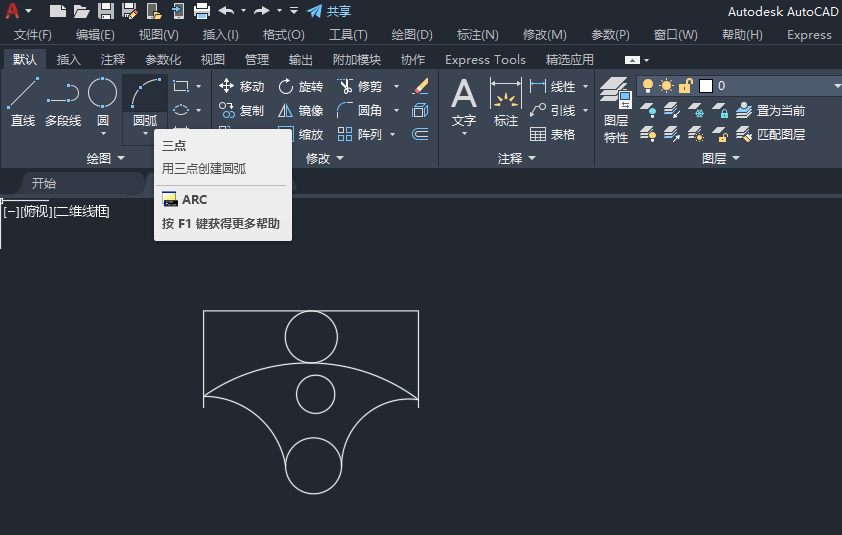Switch to the Express Tools ribbon tab

click(485, 60)
